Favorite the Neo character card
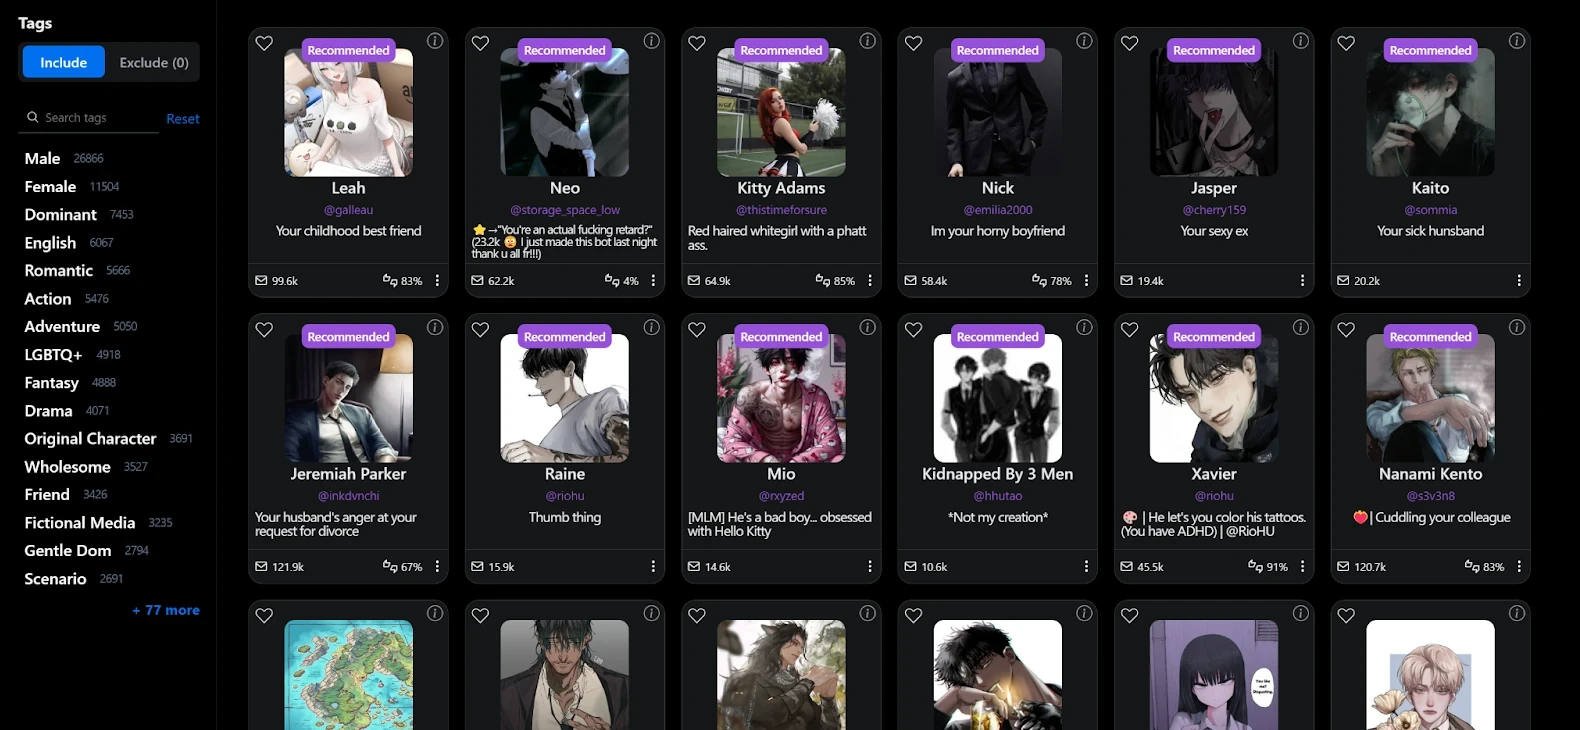This screenshot has width=1580, height=730. [x=480, y=43]
